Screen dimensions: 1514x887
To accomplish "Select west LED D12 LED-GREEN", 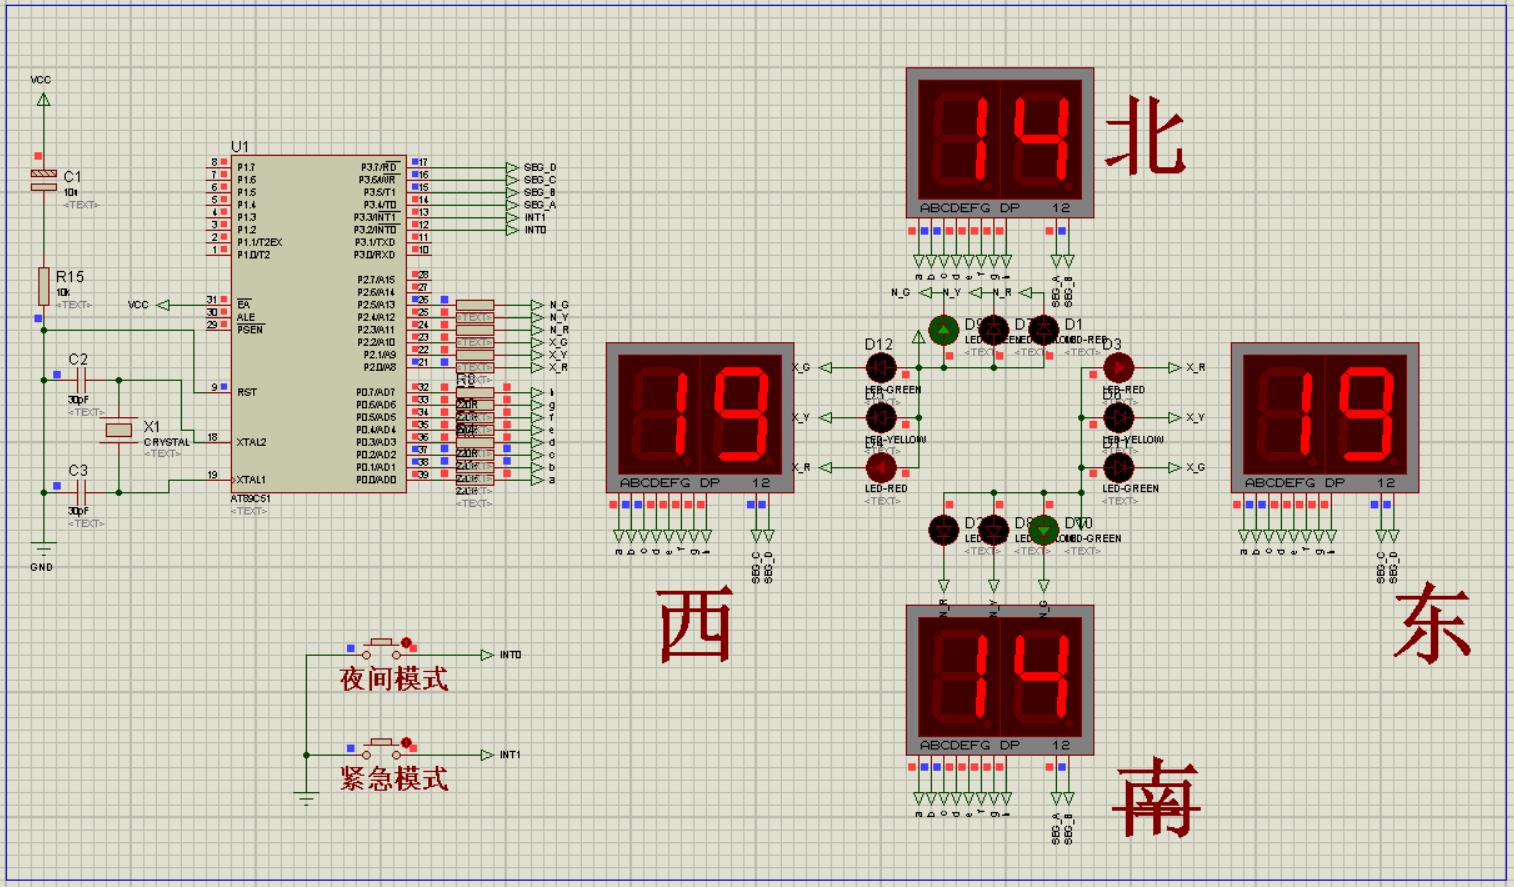I will click(881, 368).
